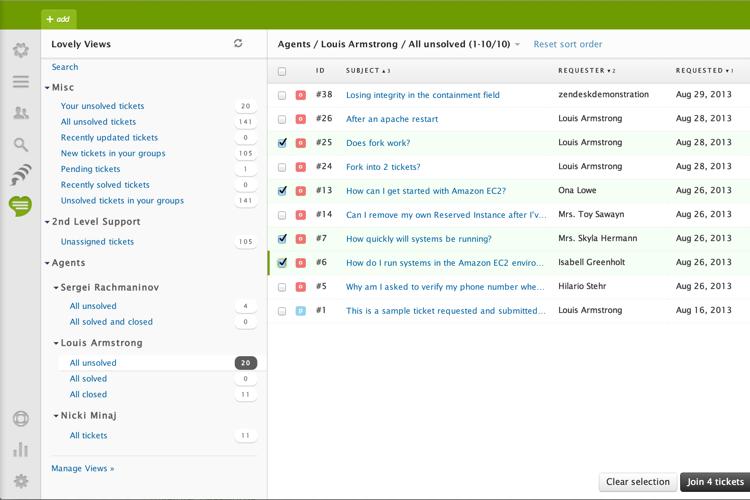This screenshot has height=500, width=750.
Task: Open the people icon in sidebar
Action: [x=20, y=113]
